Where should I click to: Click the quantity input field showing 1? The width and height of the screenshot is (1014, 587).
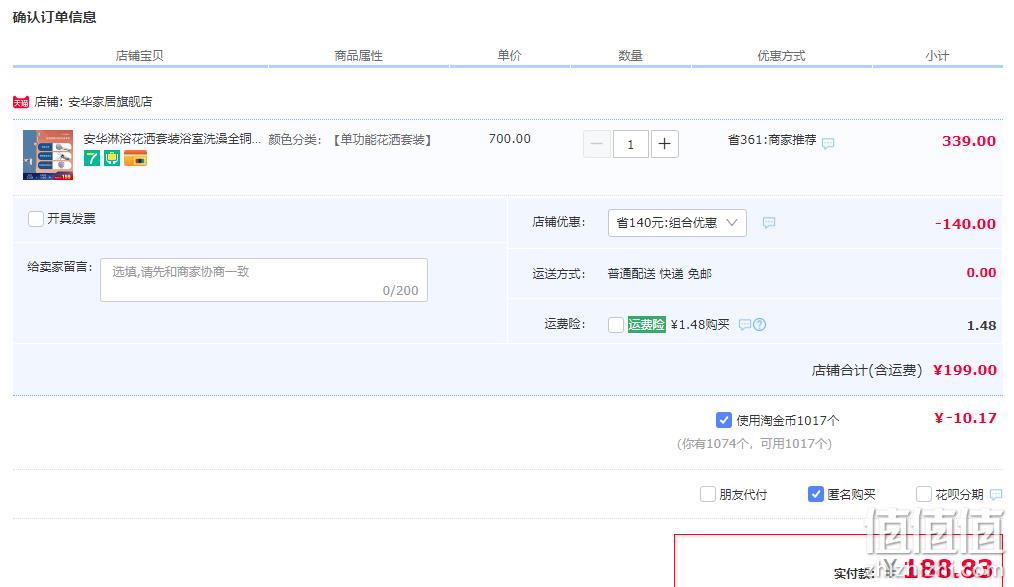(x=631, y=144)
